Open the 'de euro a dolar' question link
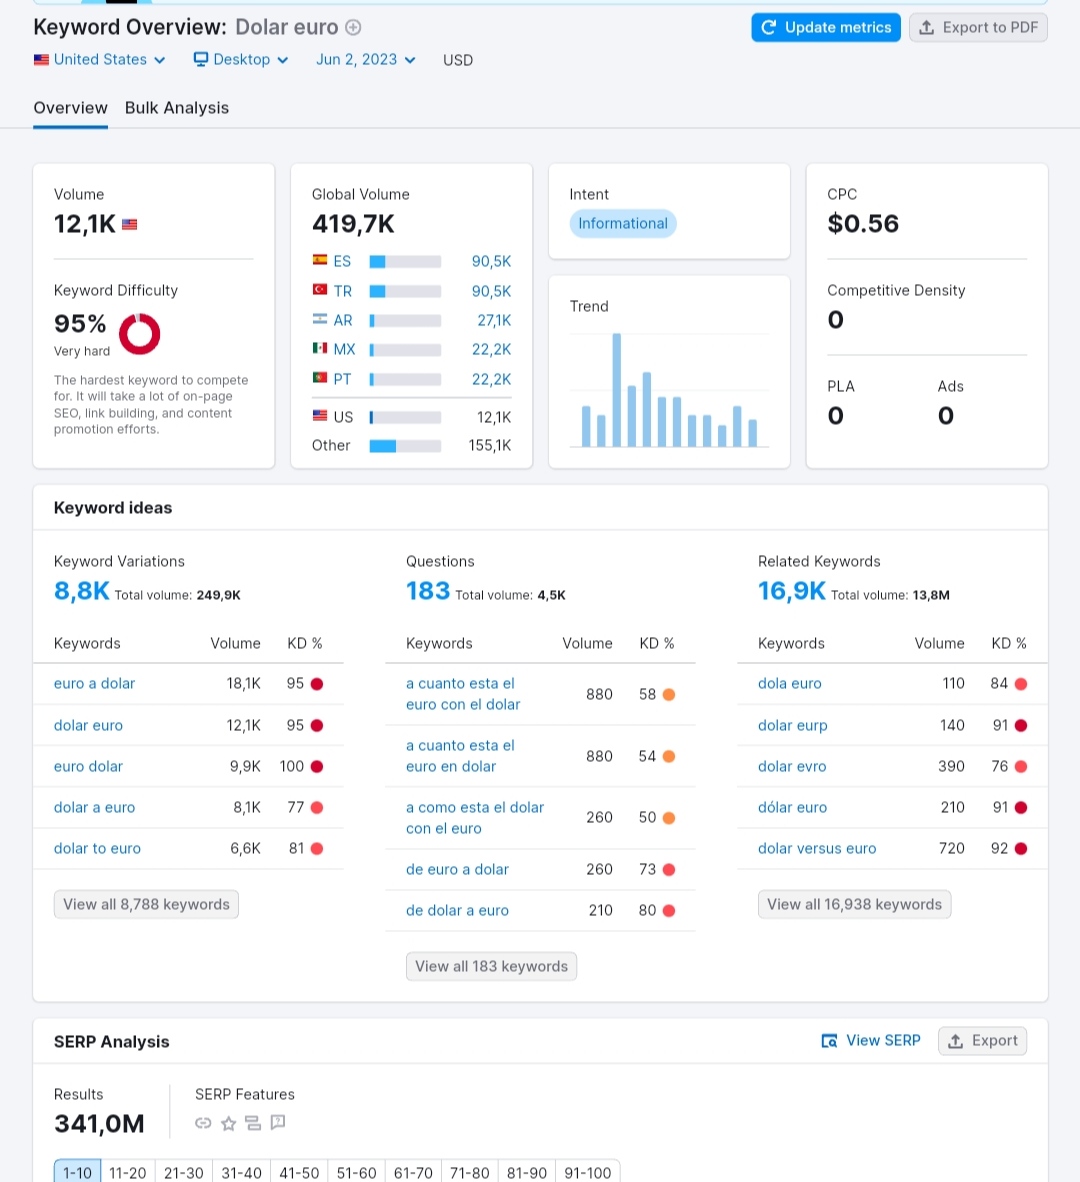The width and height of the screenshot is (1080, 1182). pyautogui.click(x=457, y=869)
